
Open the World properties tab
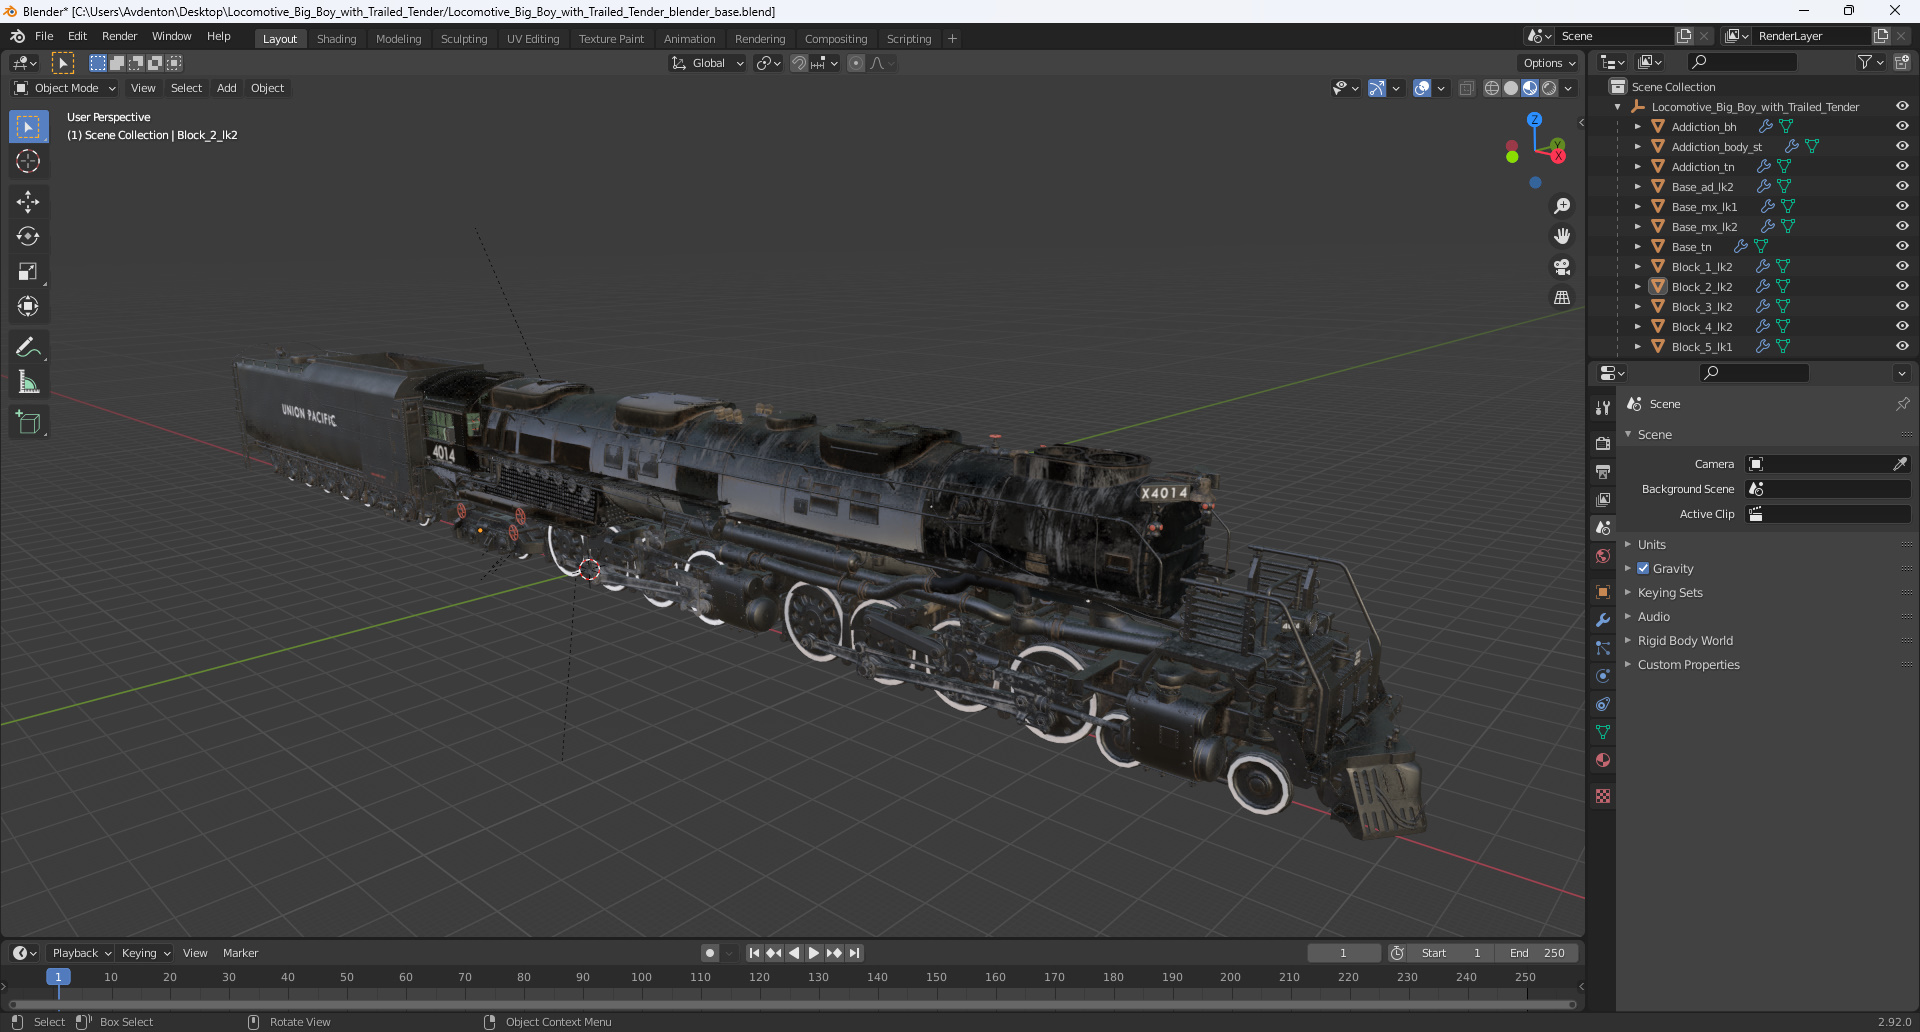[1603, 556]
